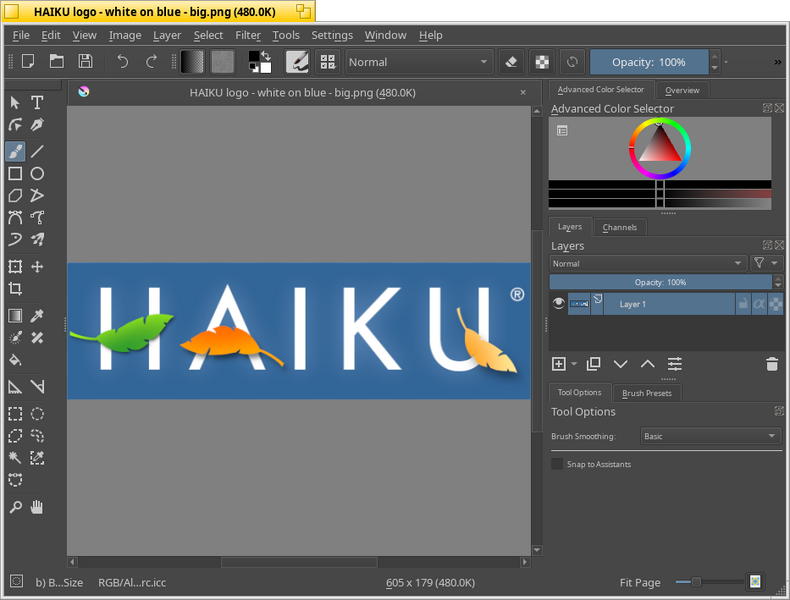Click the toolbar Opacity 100% slider

(x=649, y=62)
